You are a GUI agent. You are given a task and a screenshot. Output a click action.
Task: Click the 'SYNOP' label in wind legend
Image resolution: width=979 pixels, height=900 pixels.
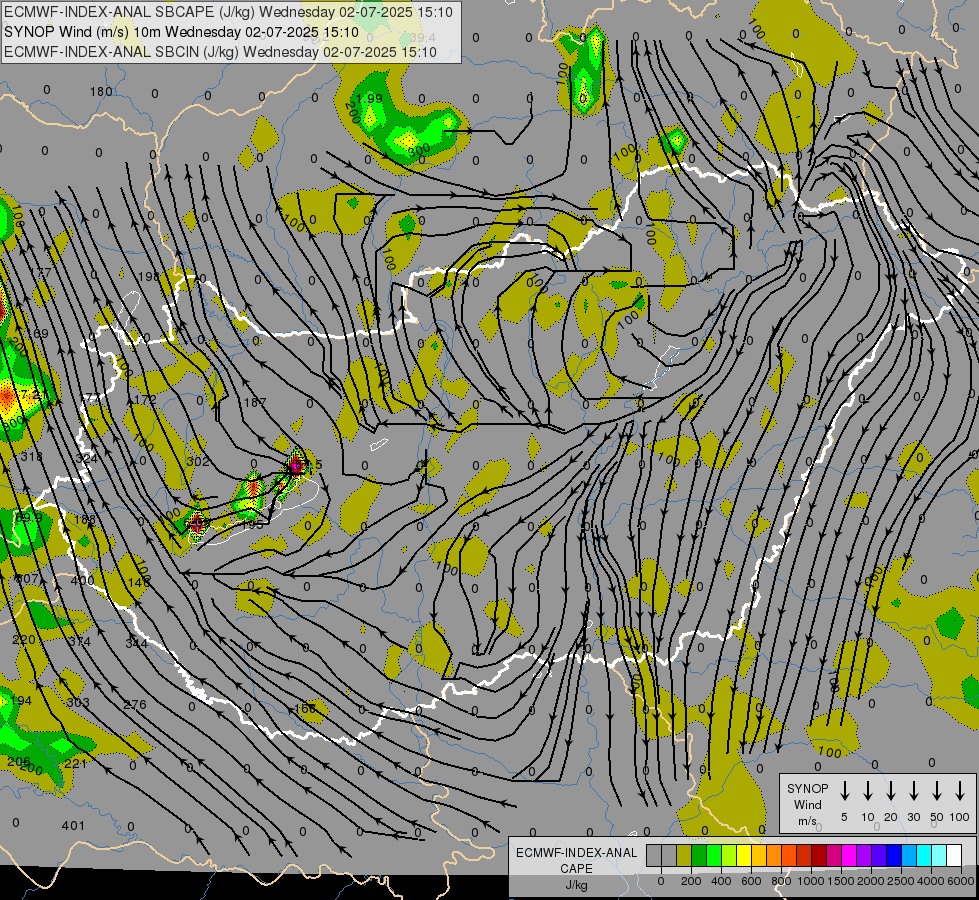tap(807, 788)
